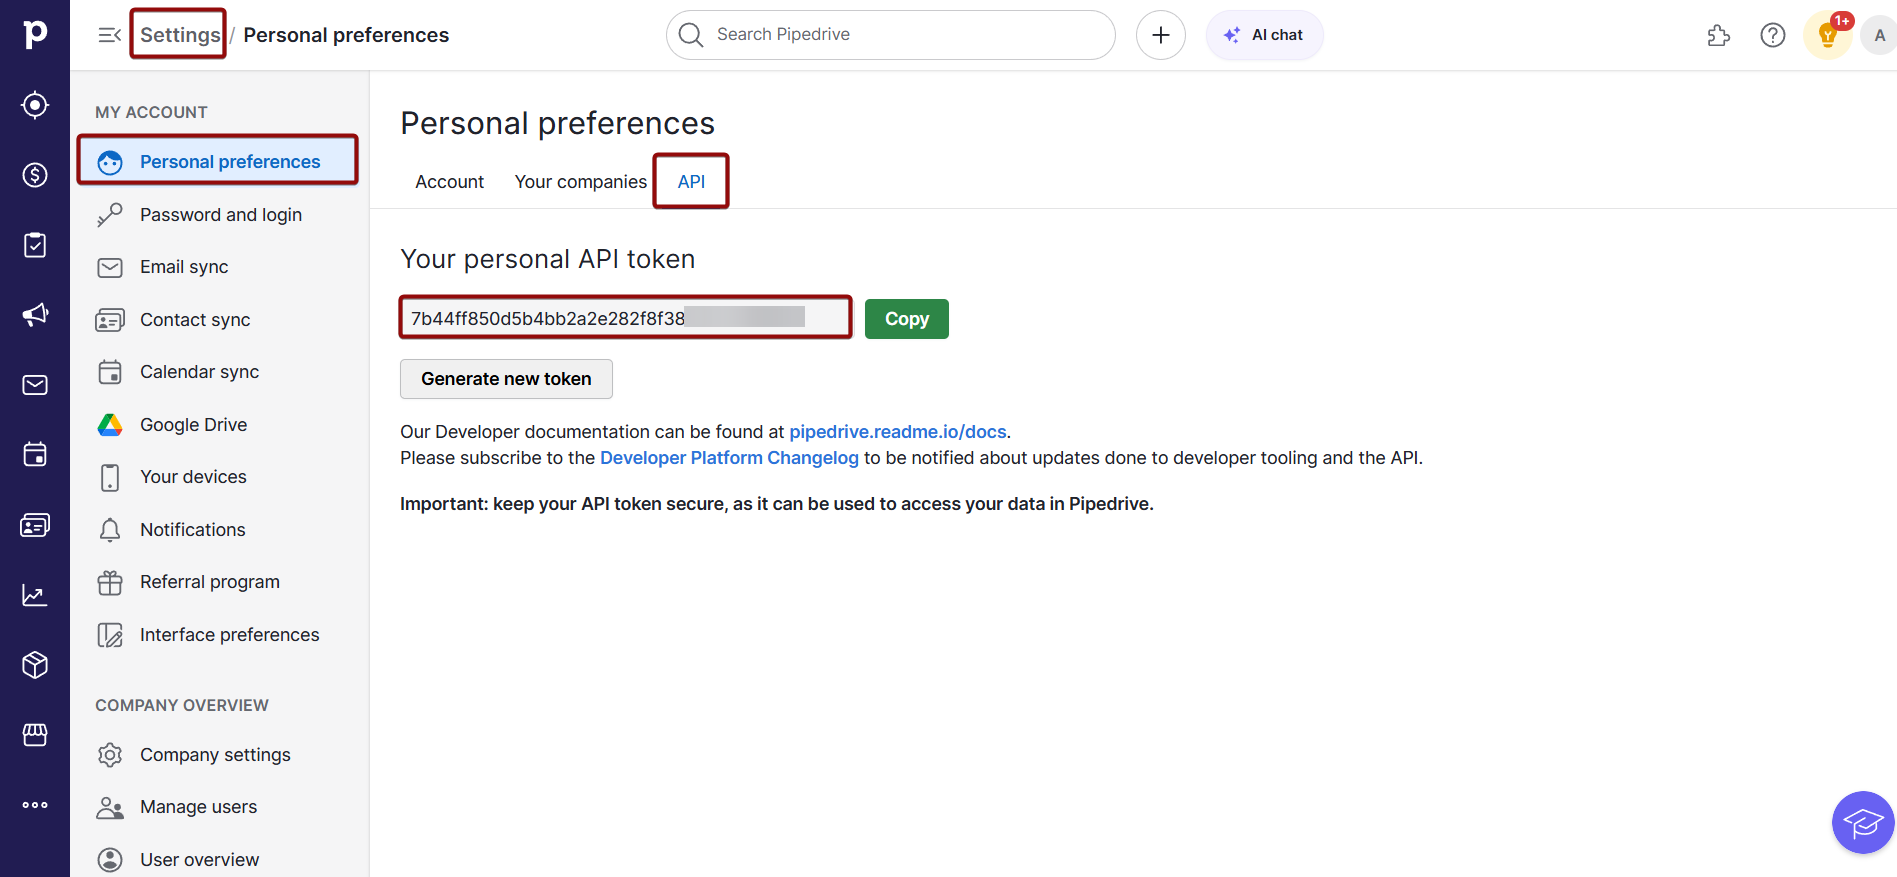This screenshot has height=877, width=1897.
Task: Open Mail via the envelope rail icon
Action: tap(35, 385)
